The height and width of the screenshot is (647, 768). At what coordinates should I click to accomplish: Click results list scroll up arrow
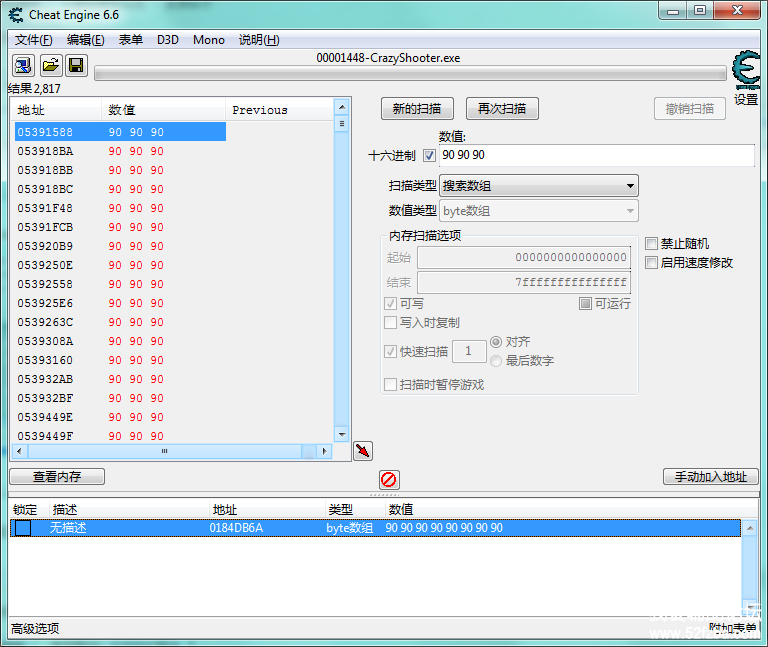(x=342, y=107)
